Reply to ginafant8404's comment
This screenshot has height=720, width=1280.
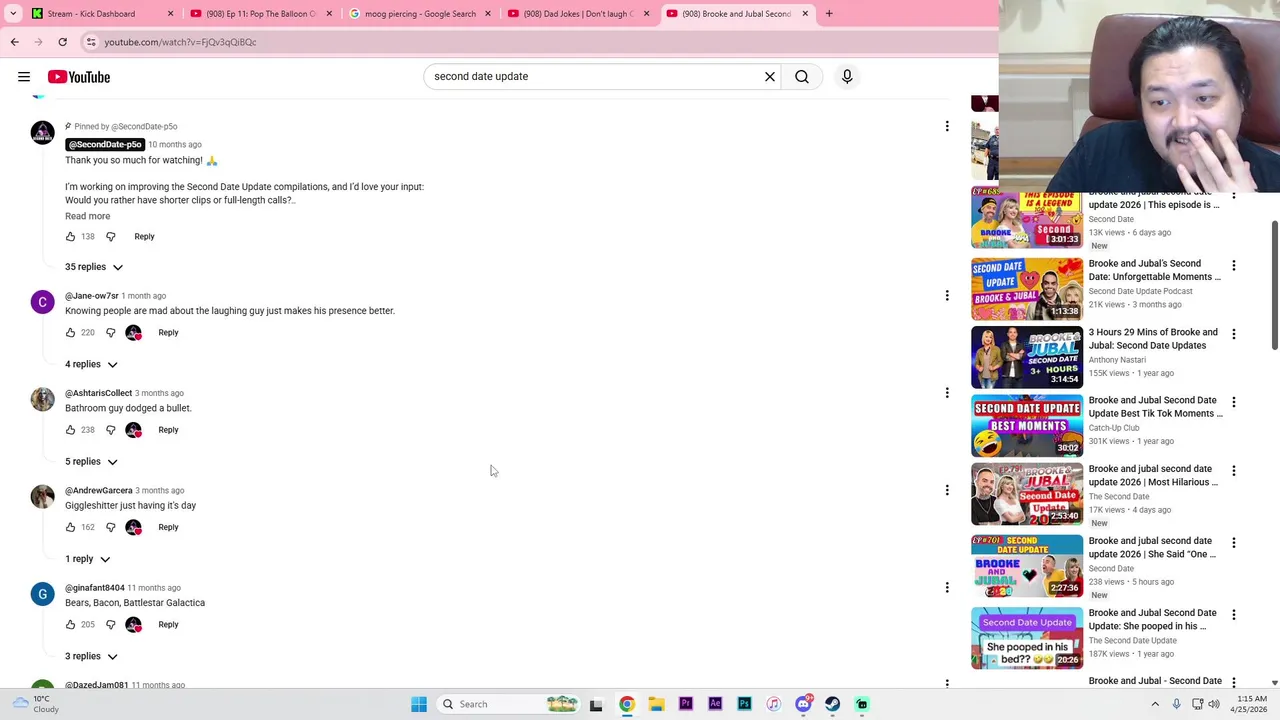pyautogui.click(x=168, y=625)
